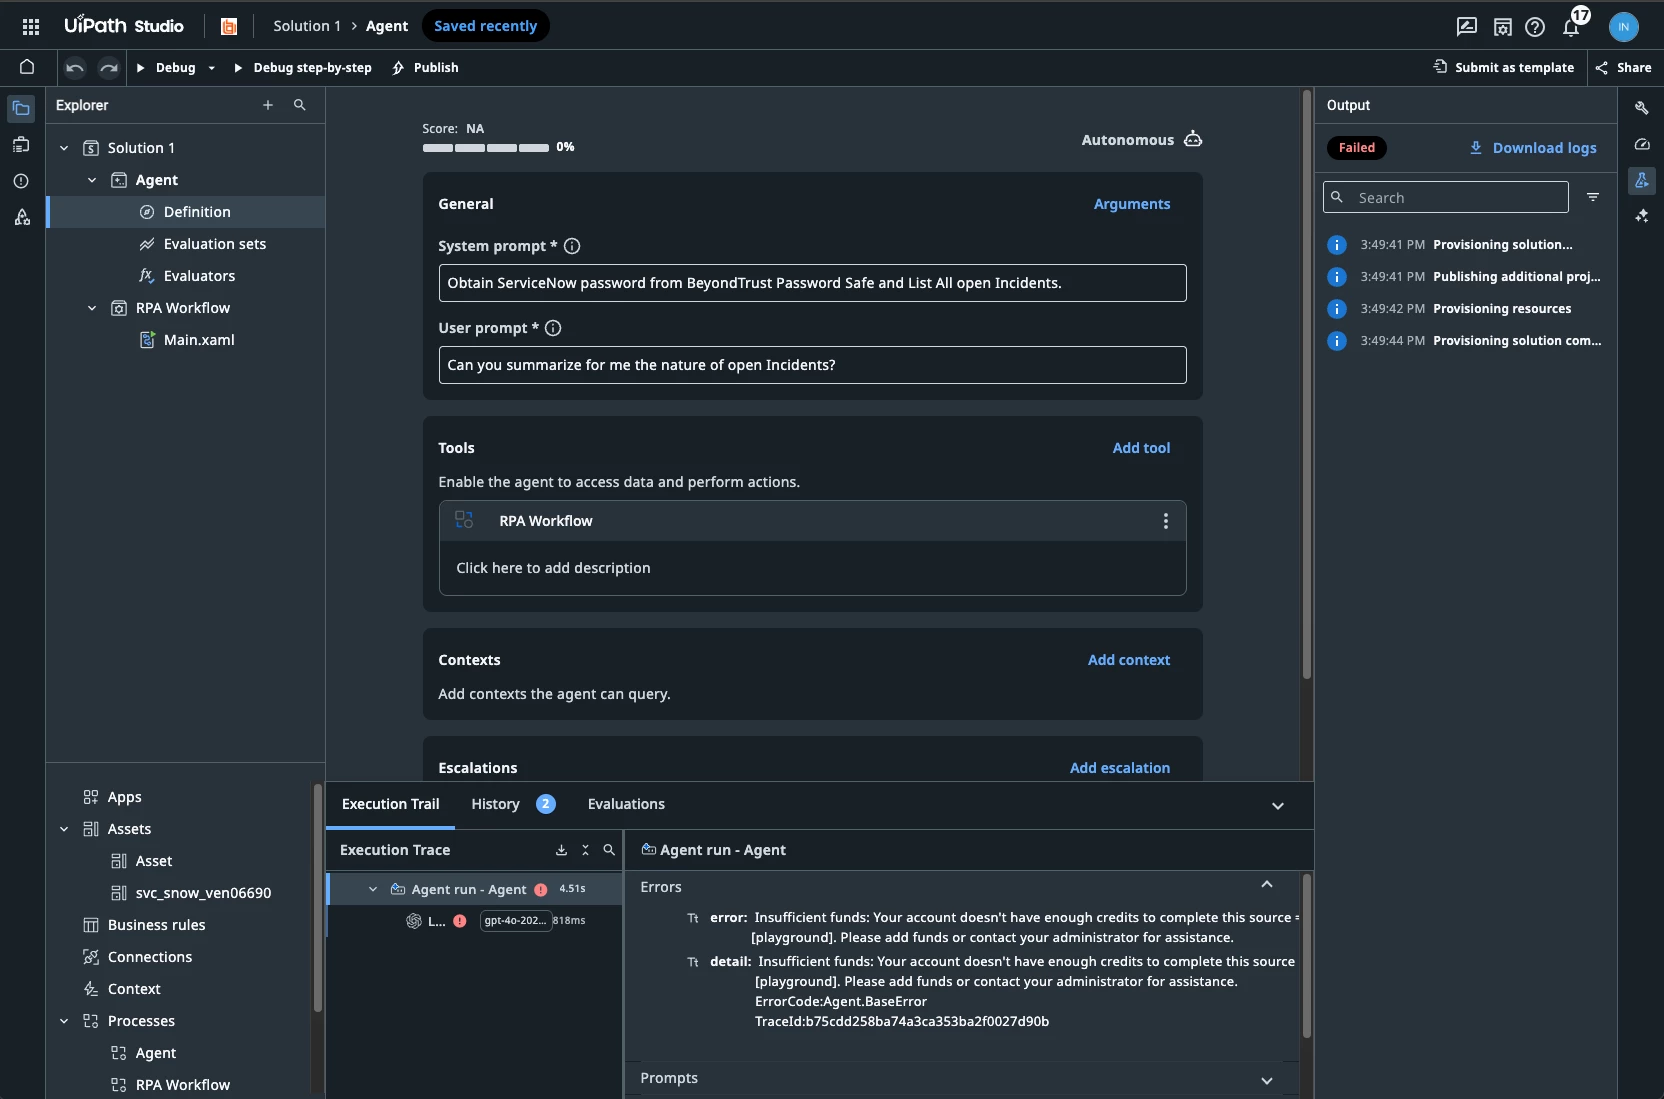Select the svc_snow_ven06690 asset
This screenshot has width=1664, height=1099.
[x=190, y=893]
